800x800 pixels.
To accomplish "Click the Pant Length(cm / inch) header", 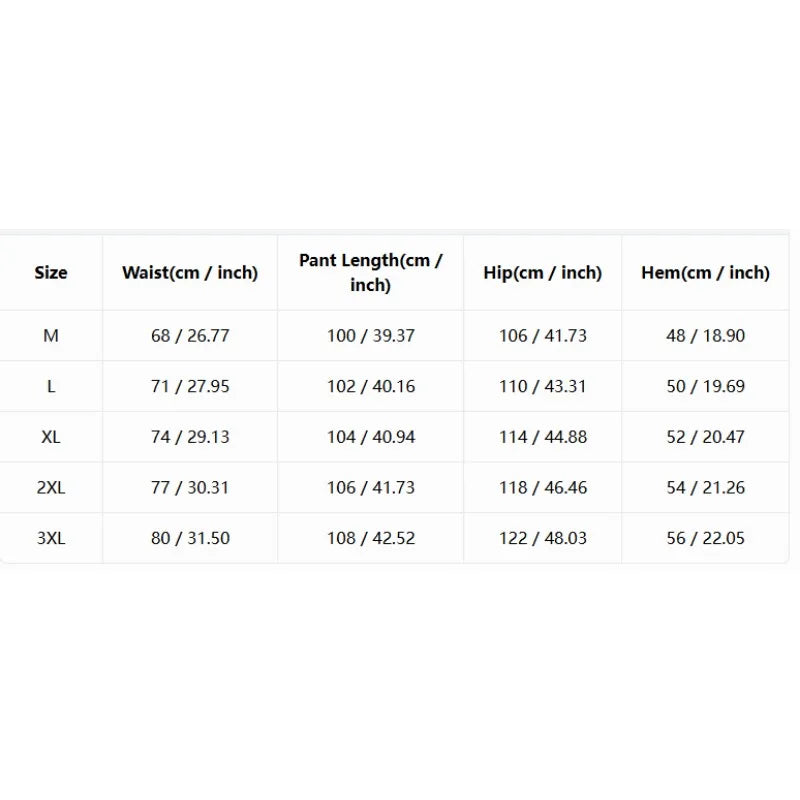I will pos(370,272).
